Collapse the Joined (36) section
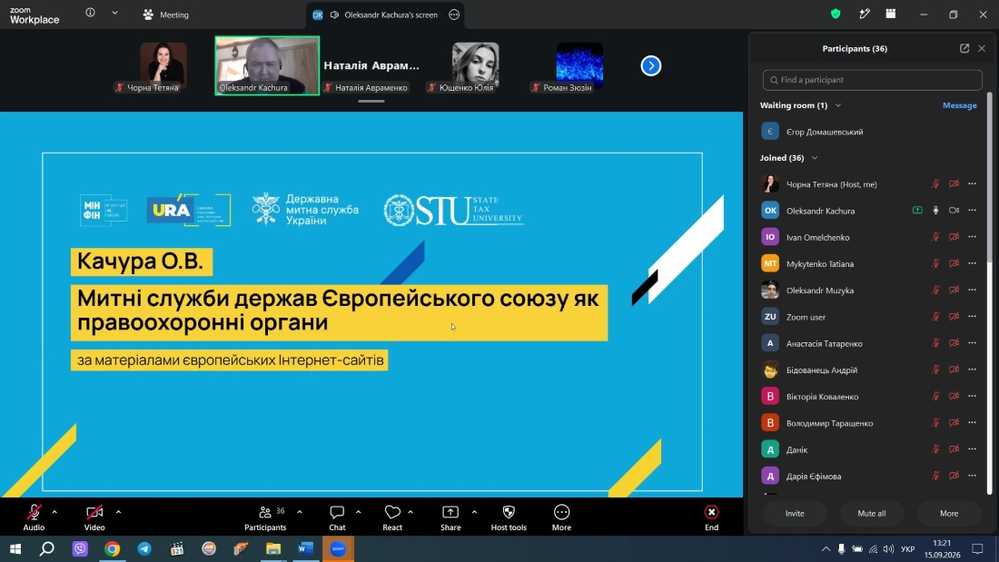This screenshot has width=999, height=562. coord(814,158)
